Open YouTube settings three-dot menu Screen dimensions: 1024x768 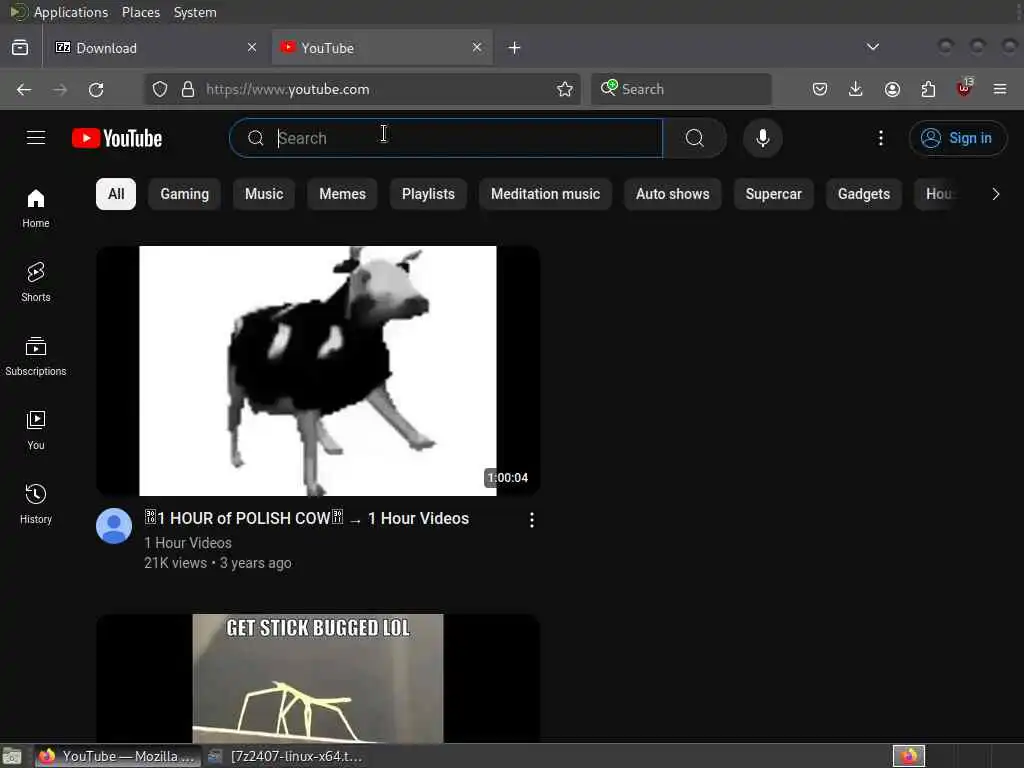(881, 138)
